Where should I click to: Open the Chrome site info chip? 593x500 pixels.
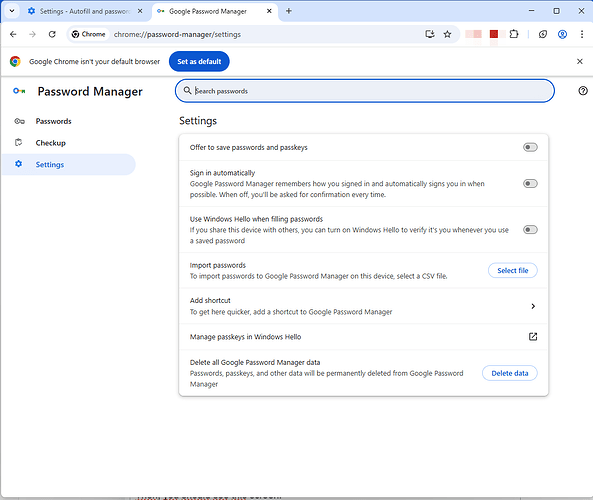click(89, 34)
